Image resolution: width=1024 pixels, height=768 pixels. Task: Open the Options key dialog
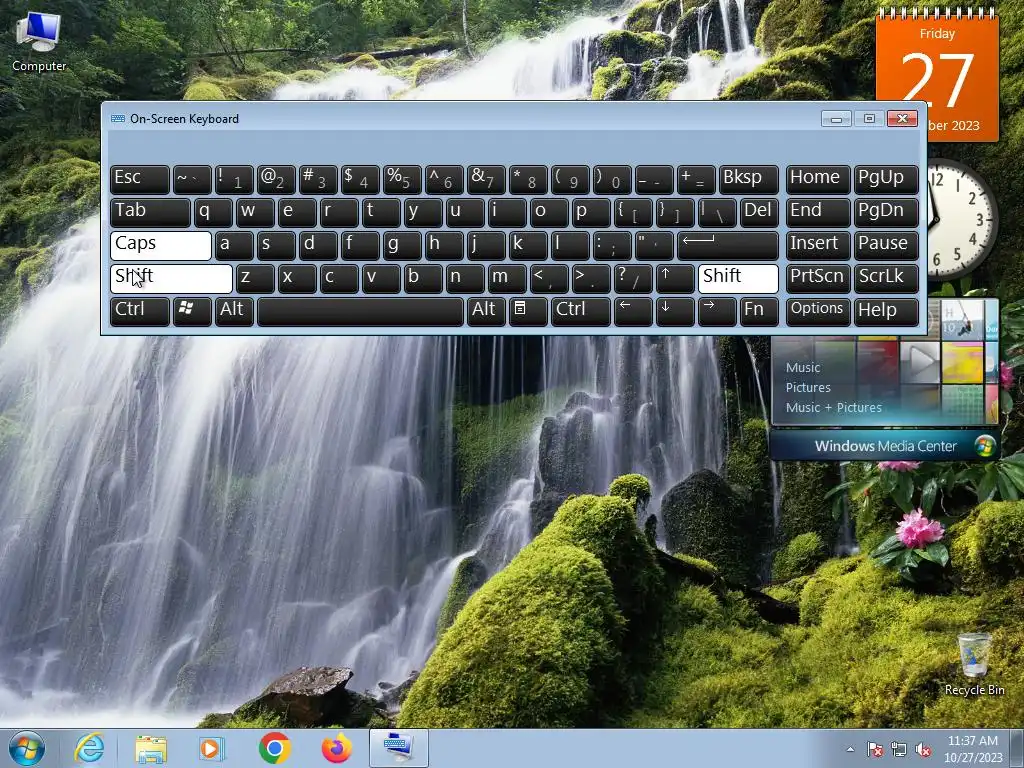(818, 311)
